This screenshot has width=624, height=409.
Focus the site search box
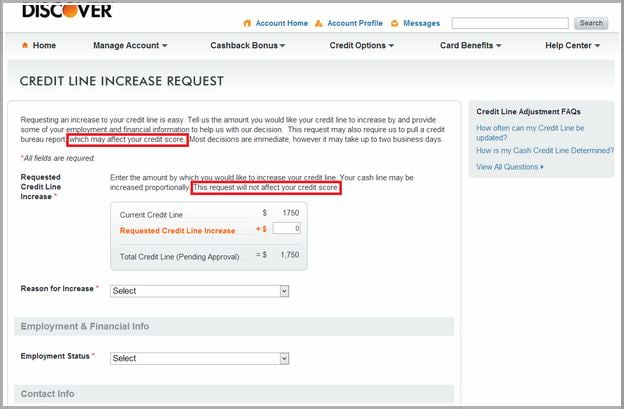pos(510,23)
